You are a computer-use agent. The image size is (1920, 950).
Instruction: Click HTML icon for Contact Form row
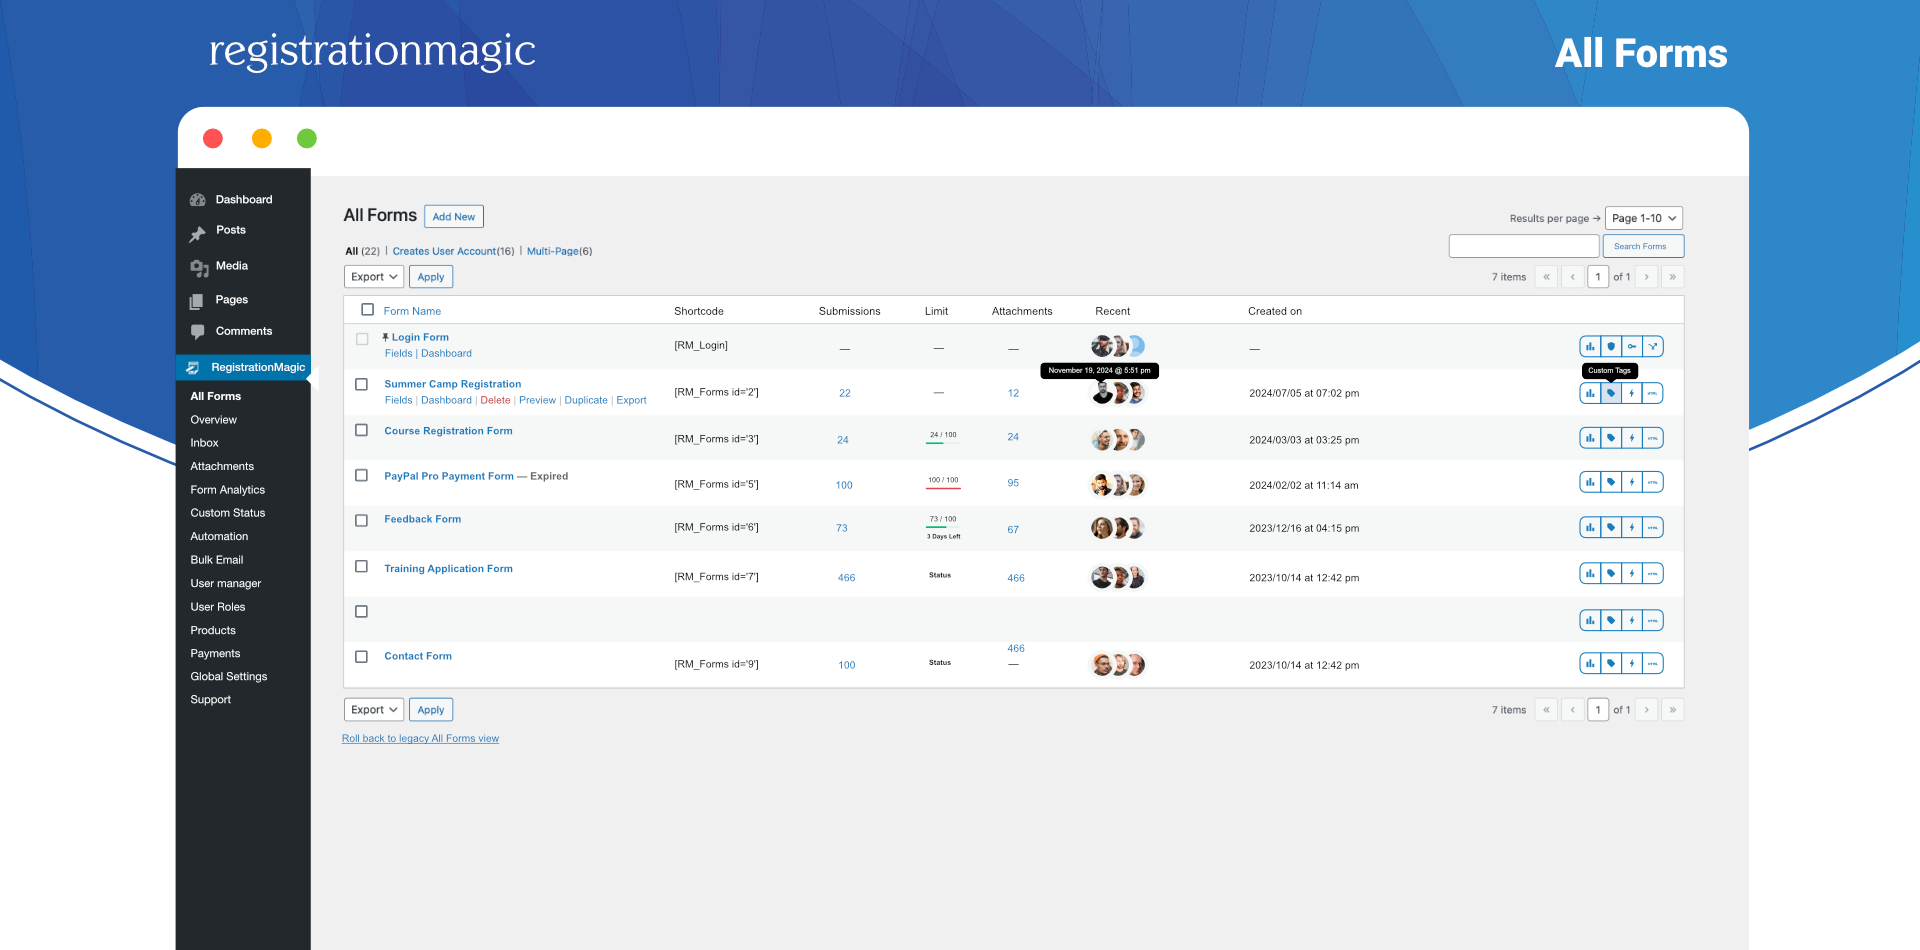coord(1653,663)
